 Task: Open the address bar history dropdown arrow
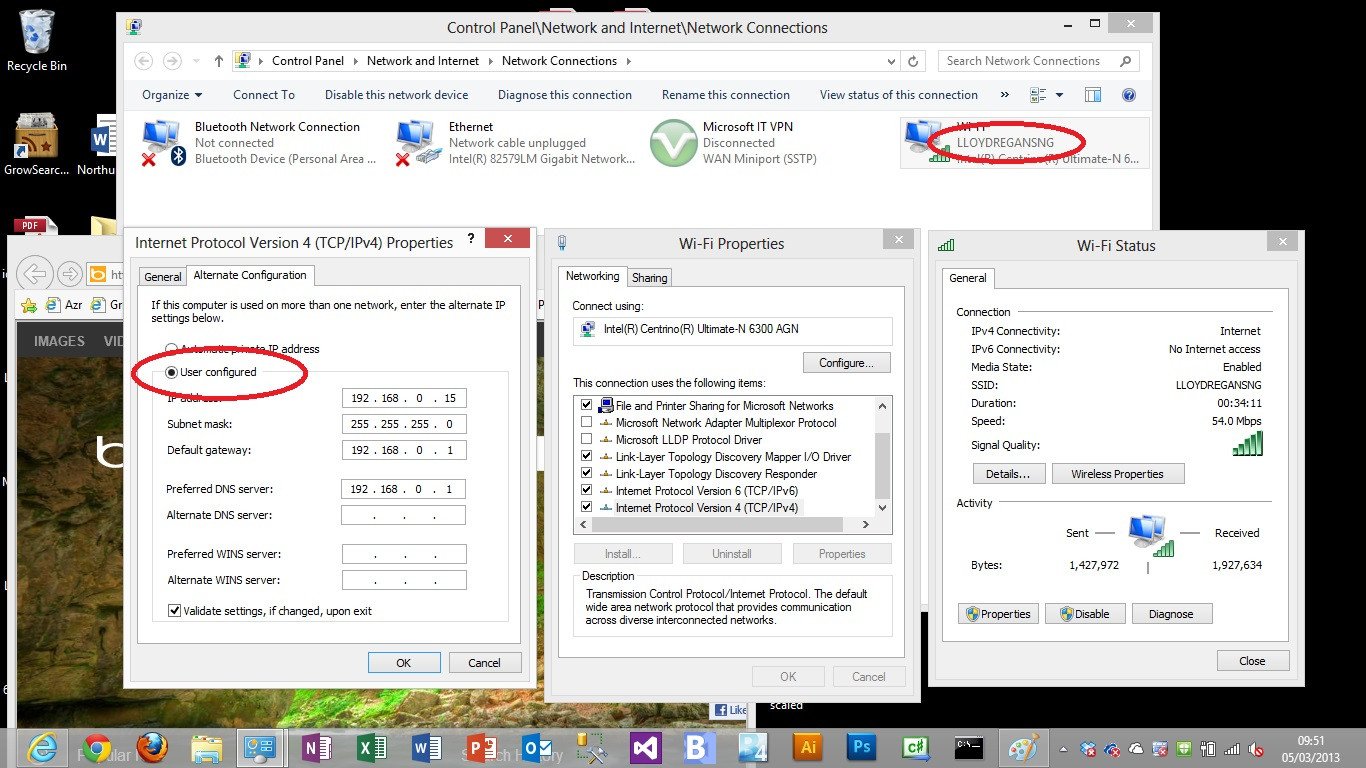click(x=893, y=61)
